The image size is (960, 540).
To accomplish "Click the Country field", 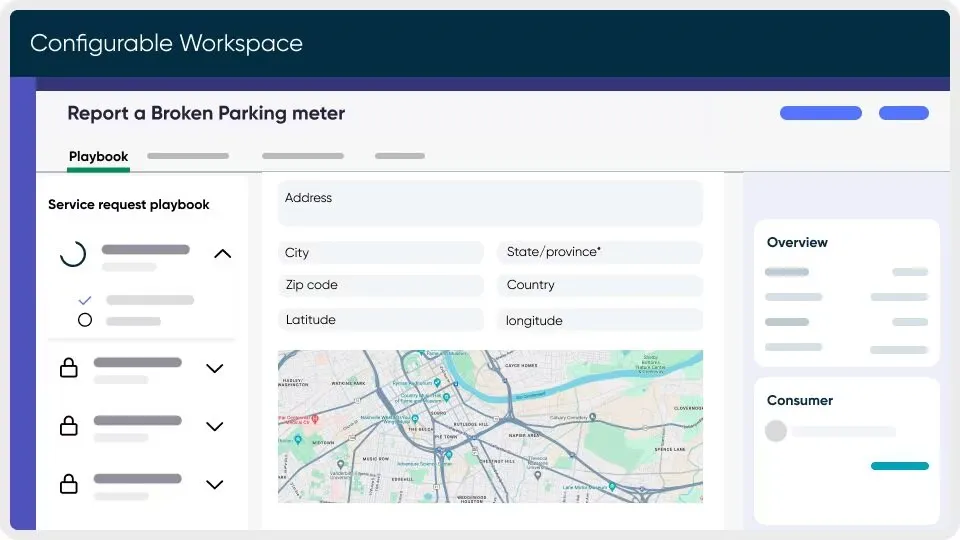I will coord(600,285).
